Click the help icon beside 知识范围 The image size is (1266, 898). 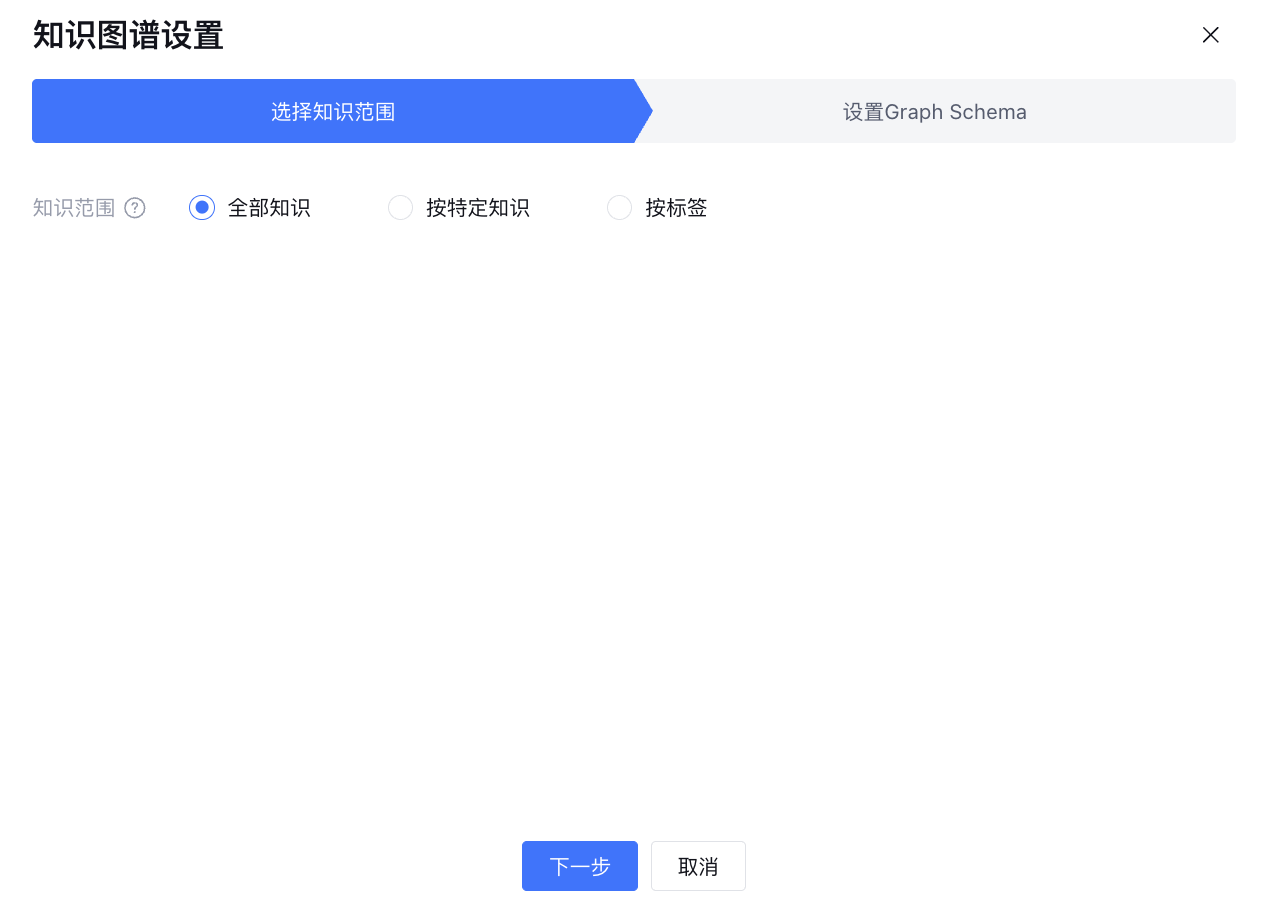pos(135,208)
